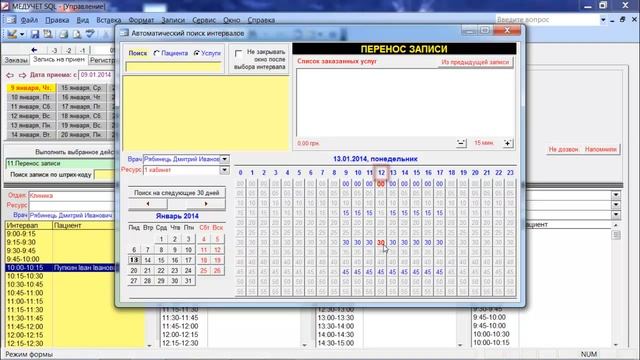Image resolution: width=640 pixels, height=360 pixels.
Task: Open the Отдел row dropdown at right edge
Action: 616,195
